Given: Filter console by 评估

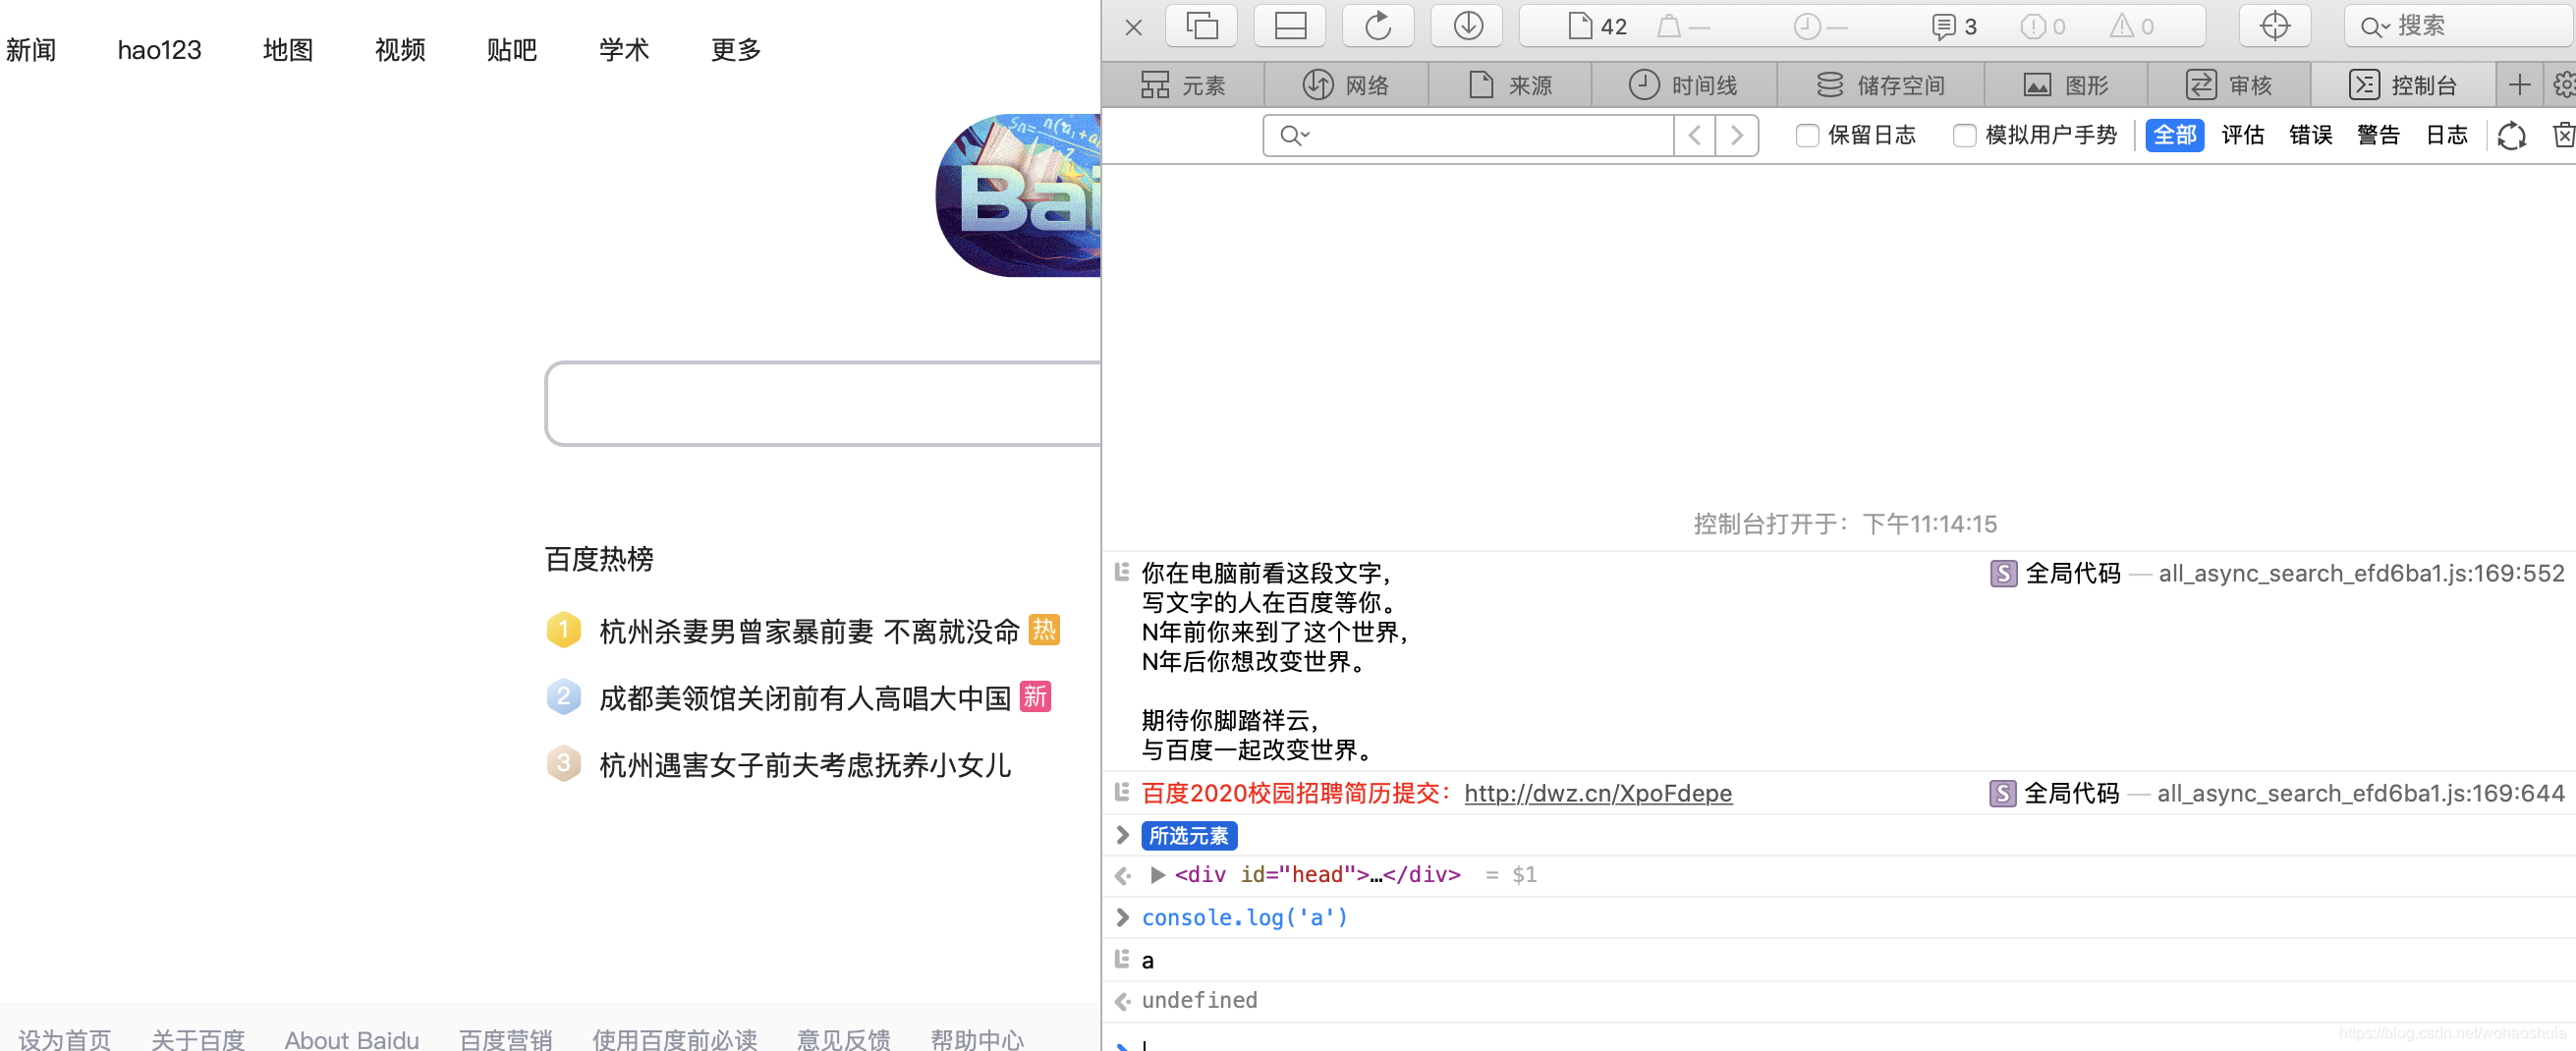Looking at the screenshot, I should [2242, 135].
